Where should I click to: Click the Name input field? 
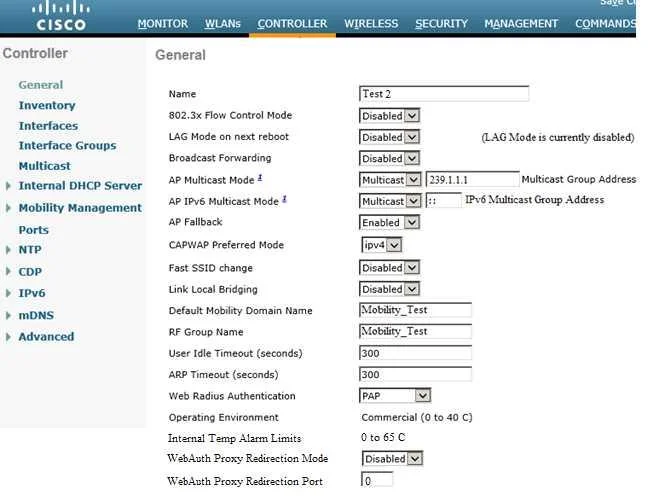coord(444,94)
